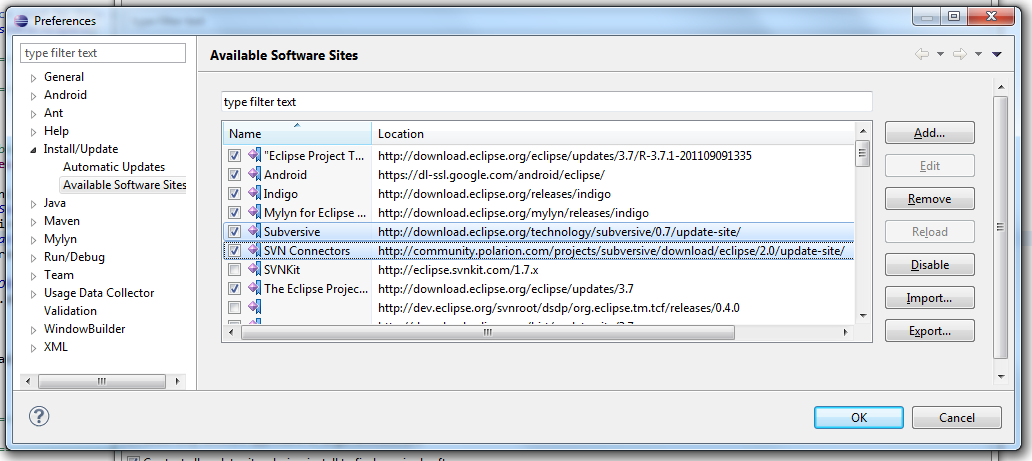1032x461 pixels.
Task: Select Usage Data Collector item
Action: [99, 293]
